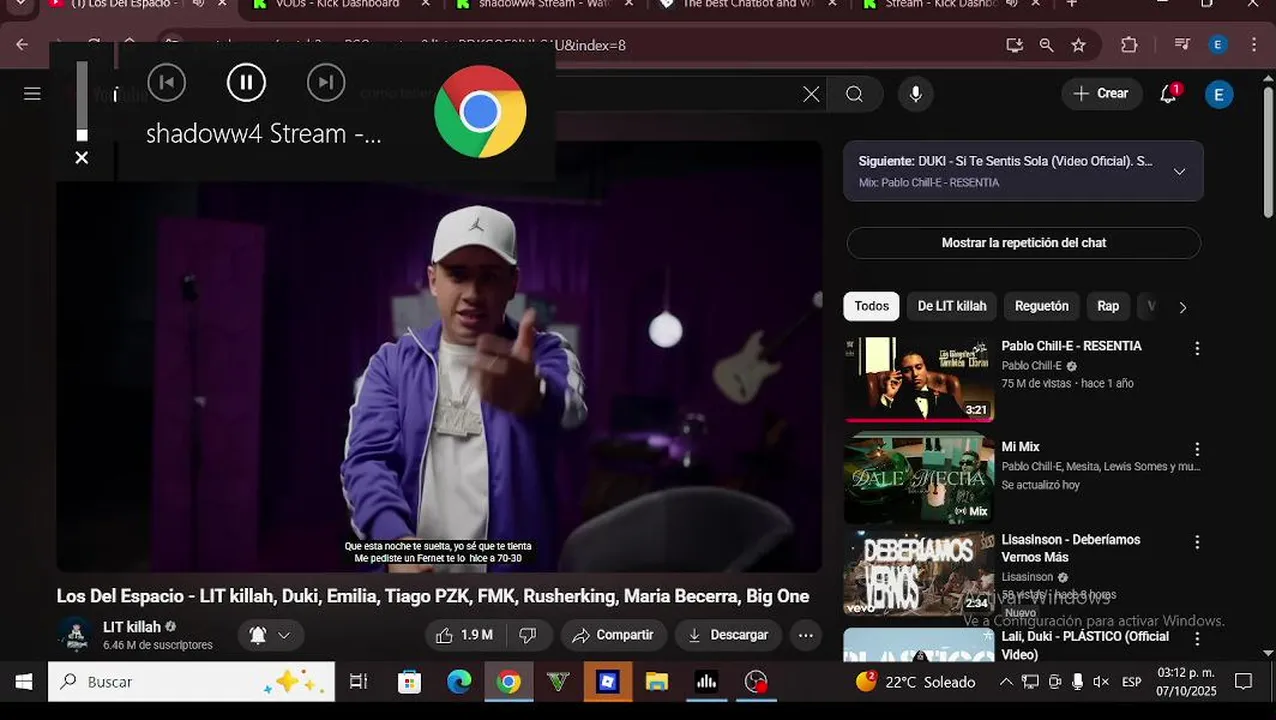Open Pablo Chill-E RESENTIA video thumbnail
1276x720 pixels.
919,379
